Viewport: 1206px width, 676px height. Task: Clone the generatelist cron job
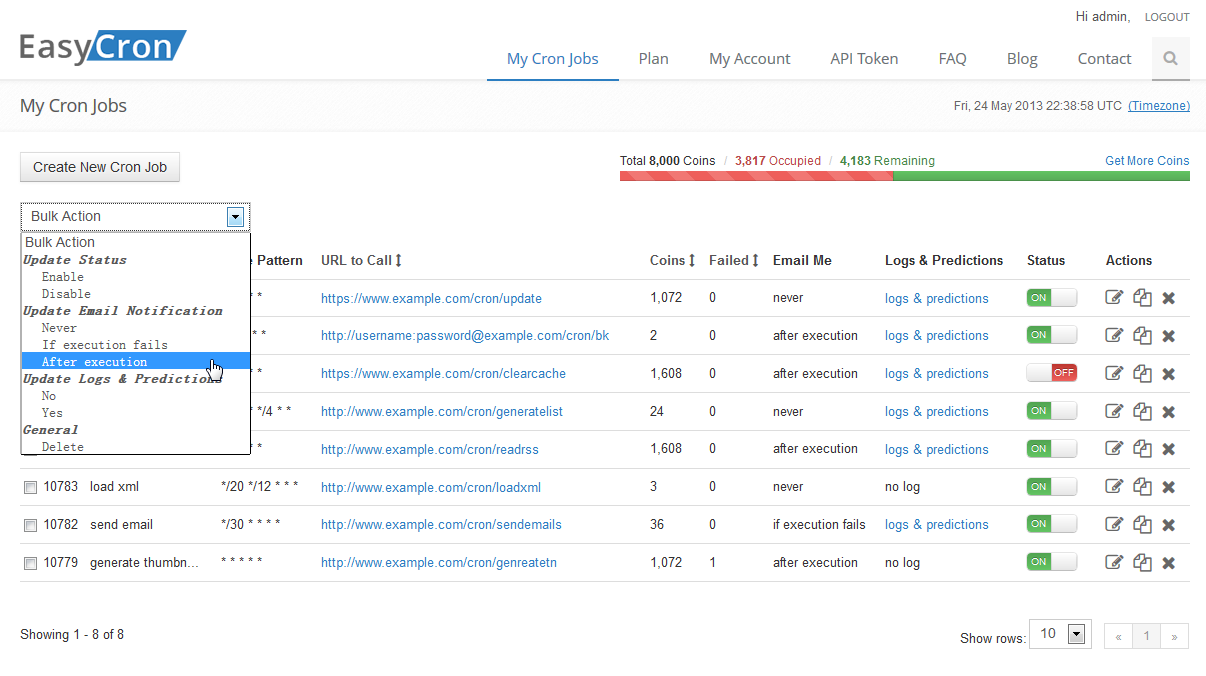(x=1142, y=411)
